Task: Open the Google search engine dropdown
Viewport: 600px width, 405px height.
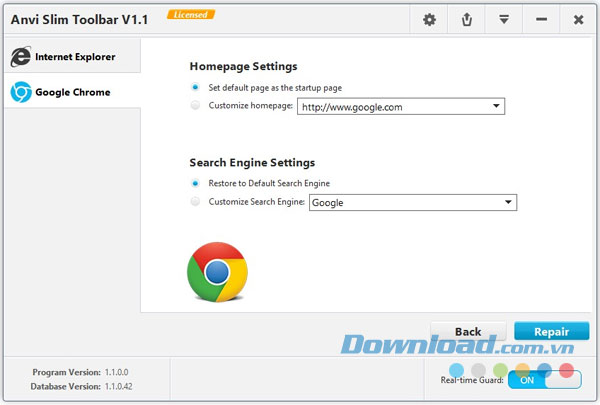Action: (x=508, y=202)
